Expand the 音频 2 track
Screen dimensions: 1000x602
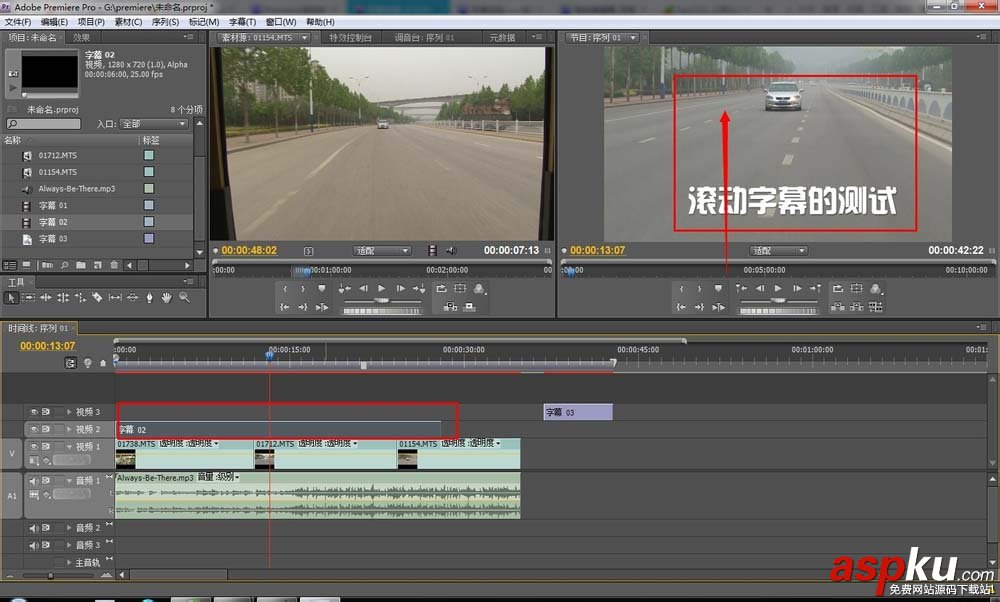tap(69, 528)
